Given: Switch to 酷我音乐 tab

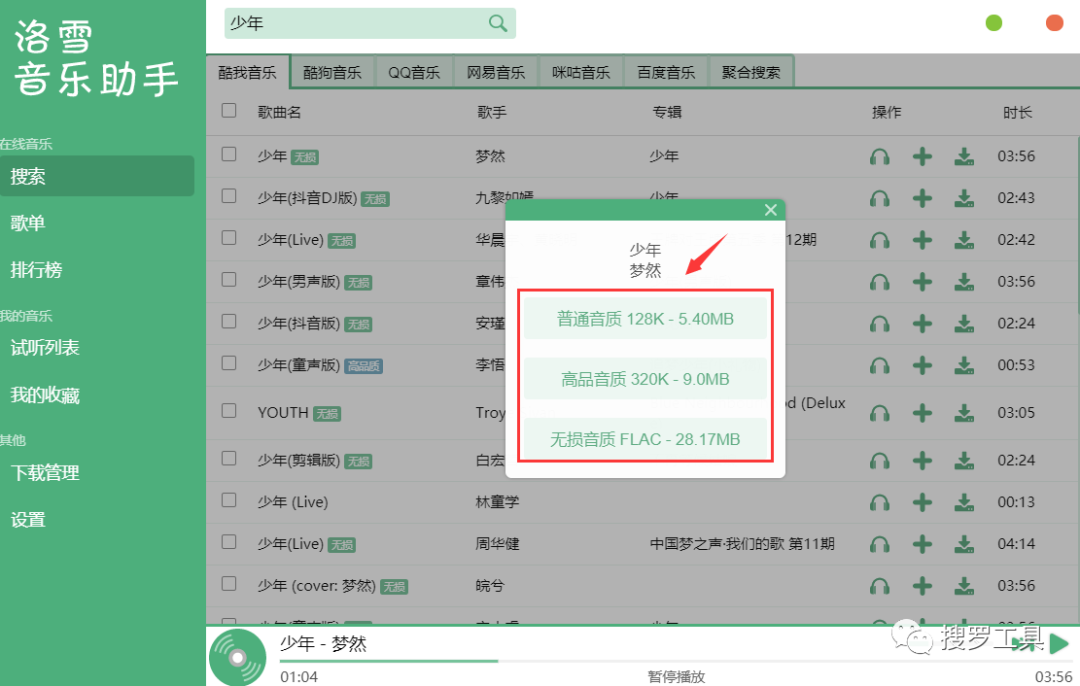Looking at the screenshot, I should tap(247, 72).
